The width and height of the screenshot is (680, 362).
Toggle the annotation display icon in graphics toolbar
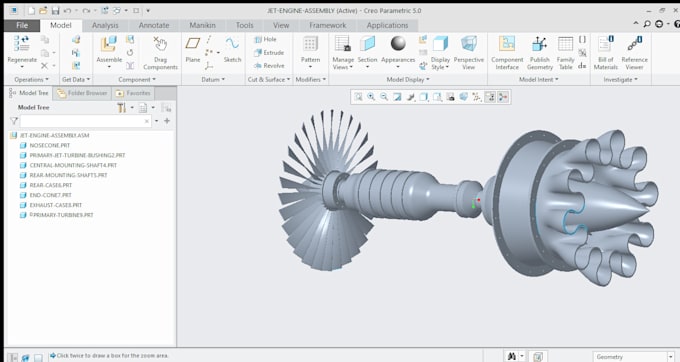tap(490, 97)
